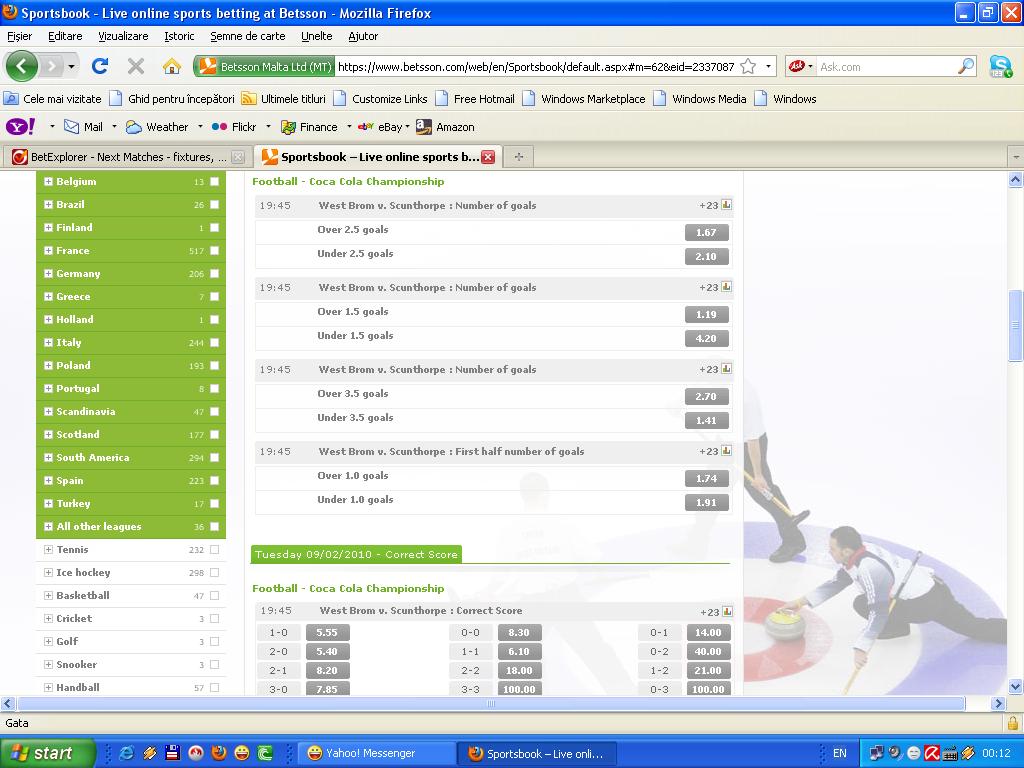Click the betsson.com URL in address bar
1024x768 pixels.
point(536,67)
